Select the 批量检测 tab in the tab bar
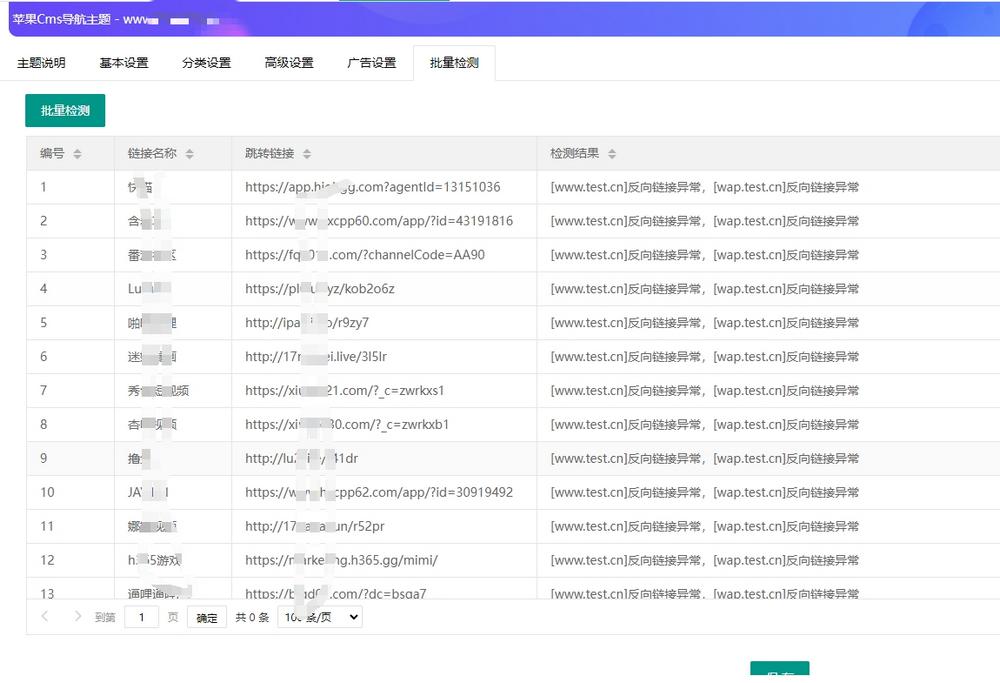 pyautogui.click(x=454, y=63)
